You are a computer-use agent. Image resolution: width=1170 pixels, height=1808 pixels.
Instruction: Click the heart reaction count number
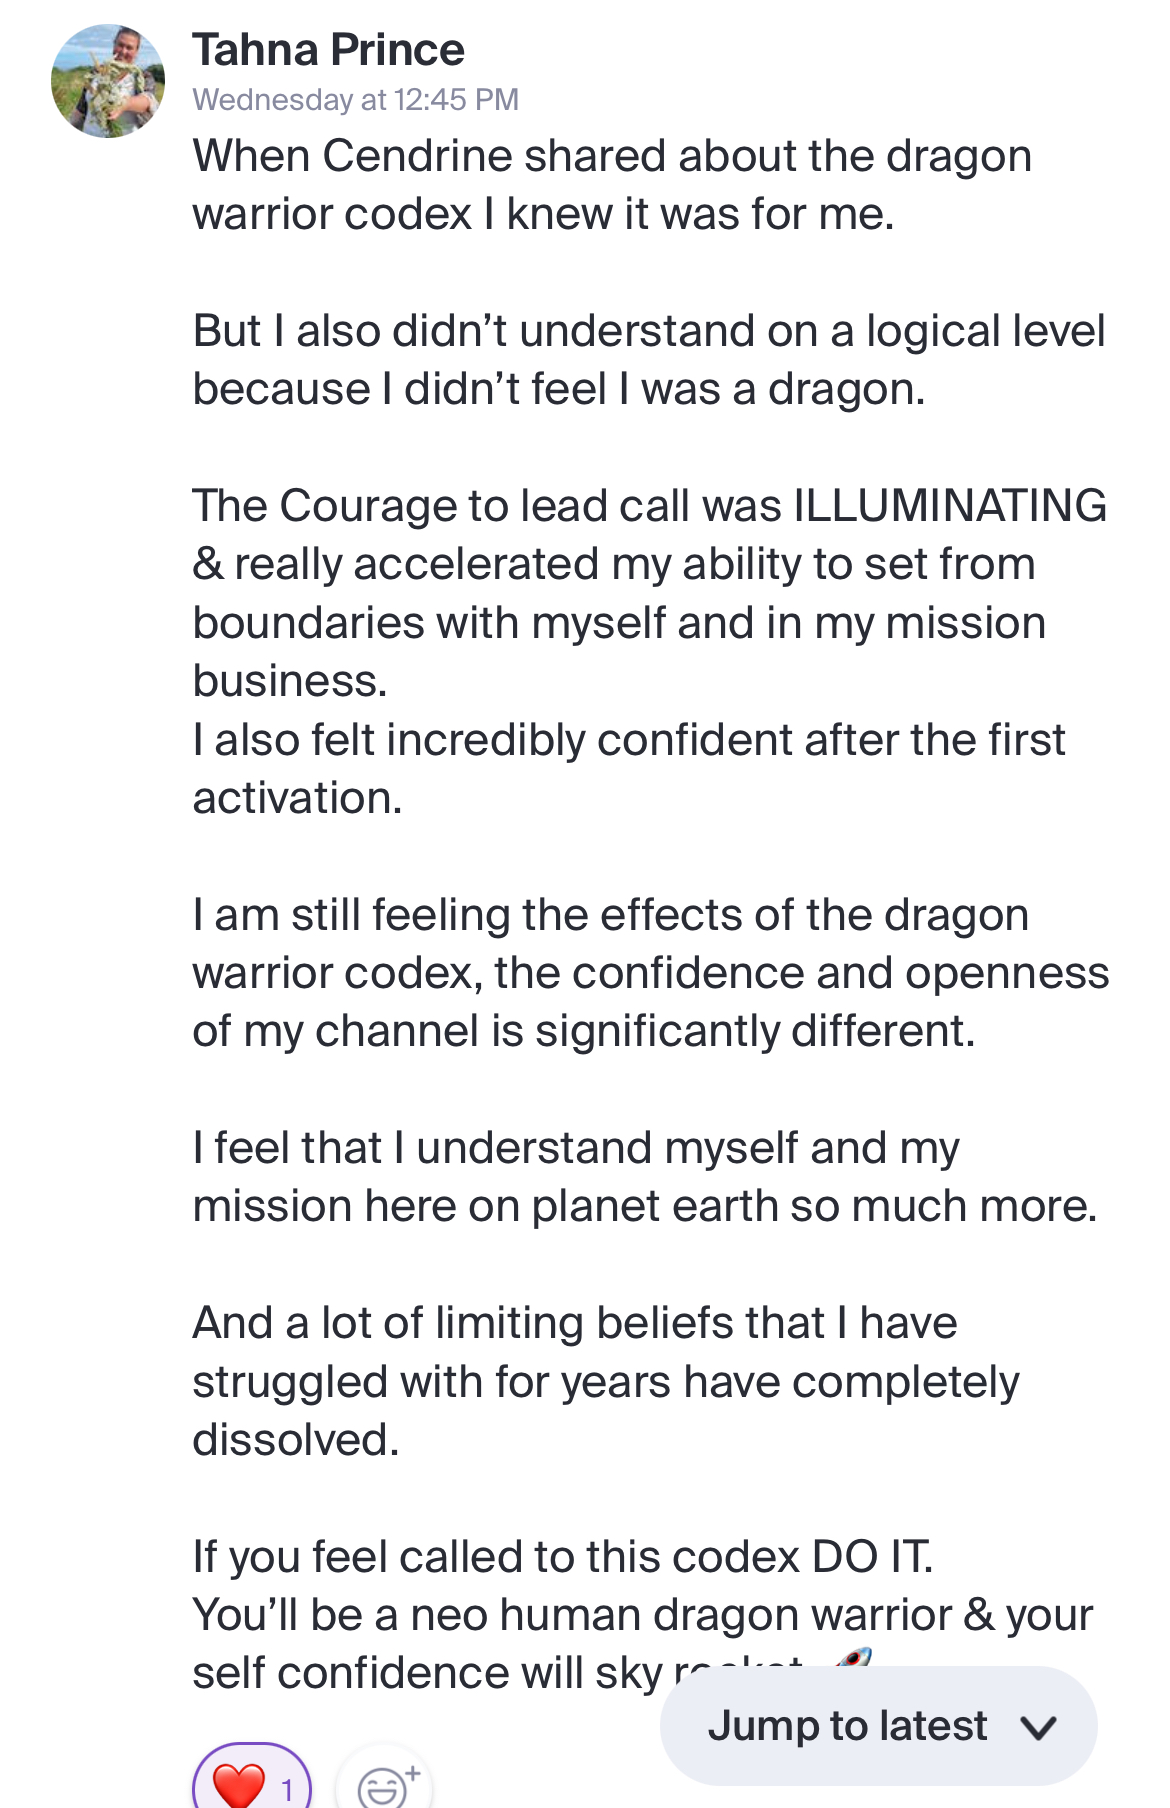(x=287, y=1788)
